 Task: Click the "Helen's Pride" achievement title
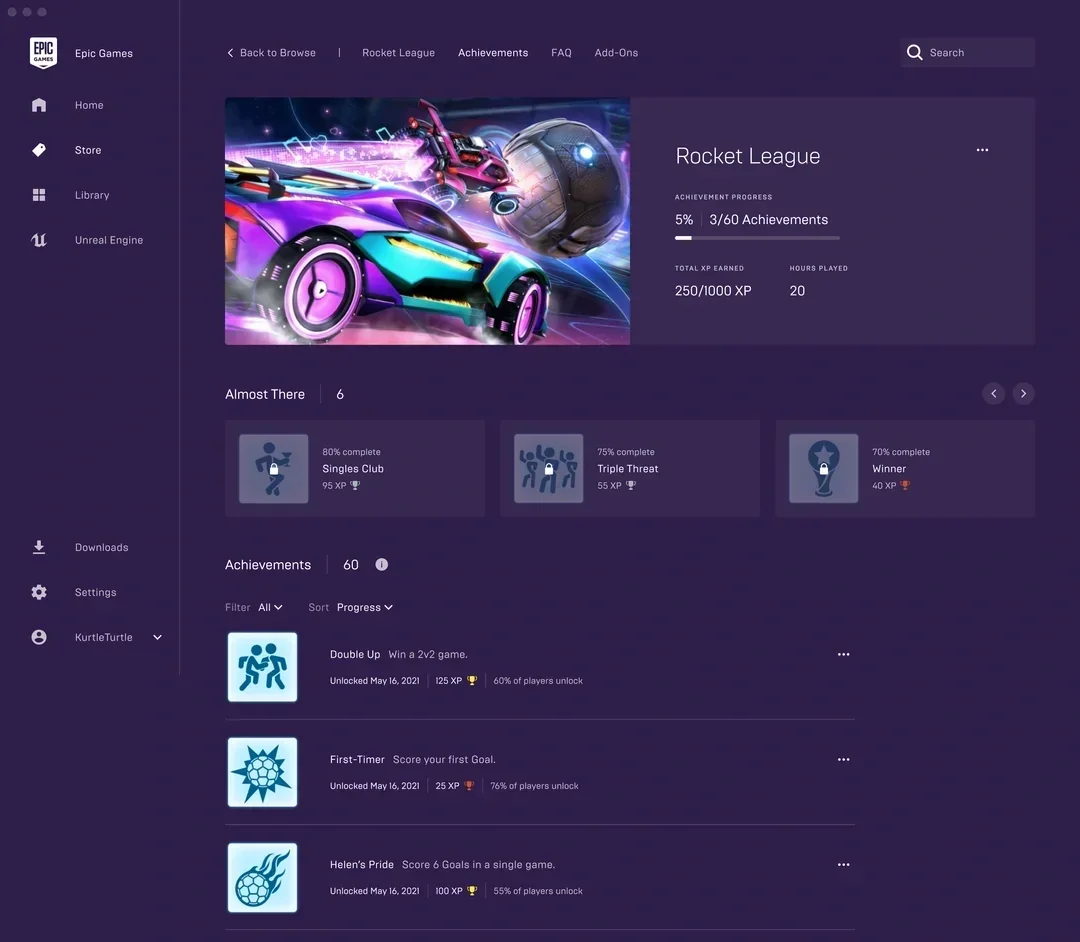[362, 864]
